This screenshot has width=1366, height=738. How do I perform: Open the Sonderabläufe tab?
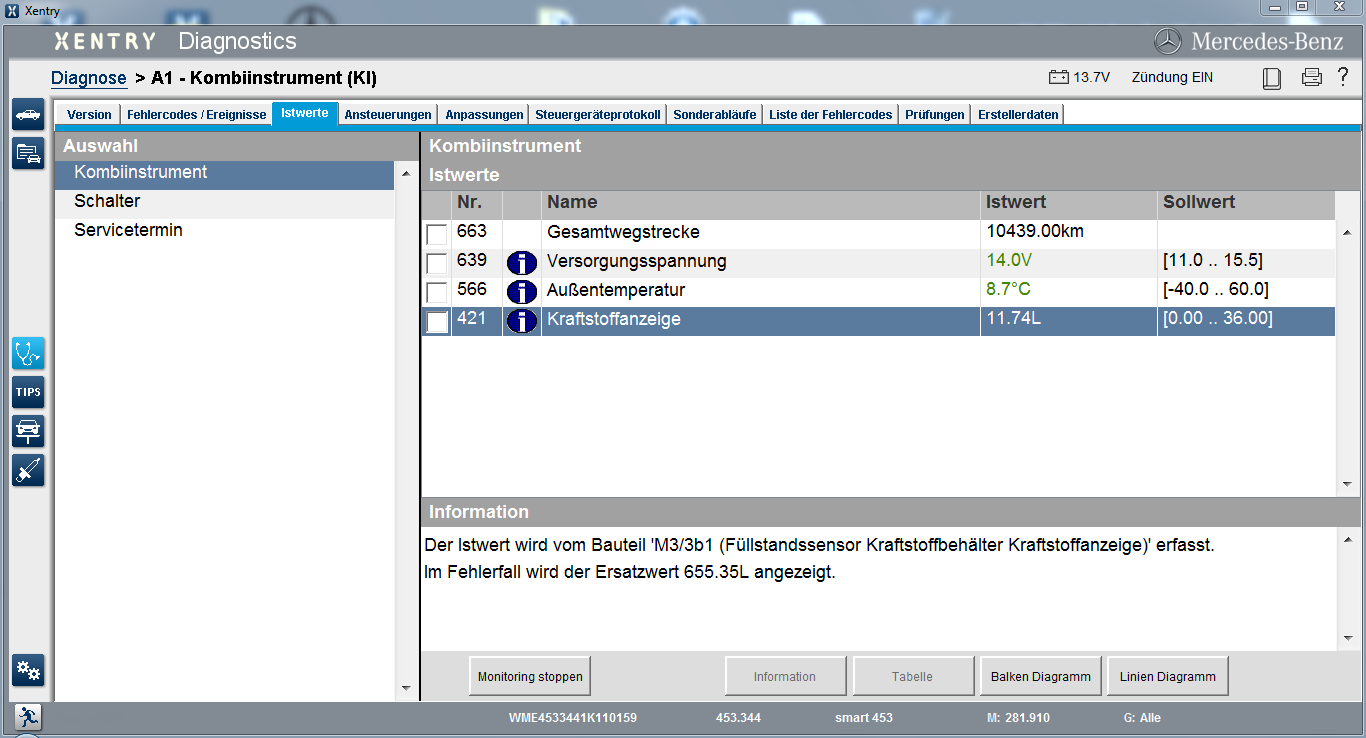(715, 115)
